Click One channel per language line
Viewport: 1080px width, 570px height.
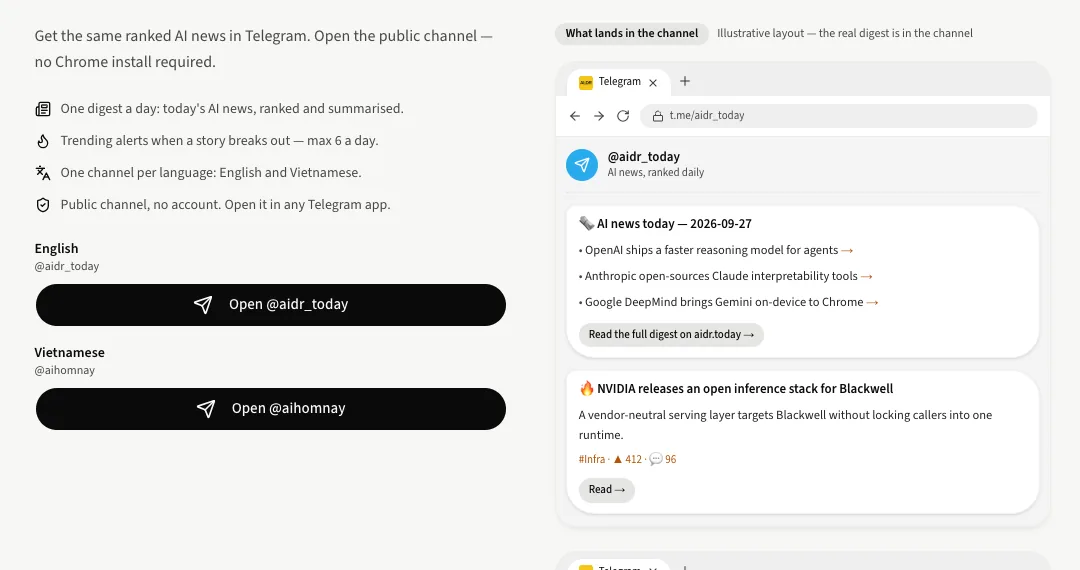(211, 173)
